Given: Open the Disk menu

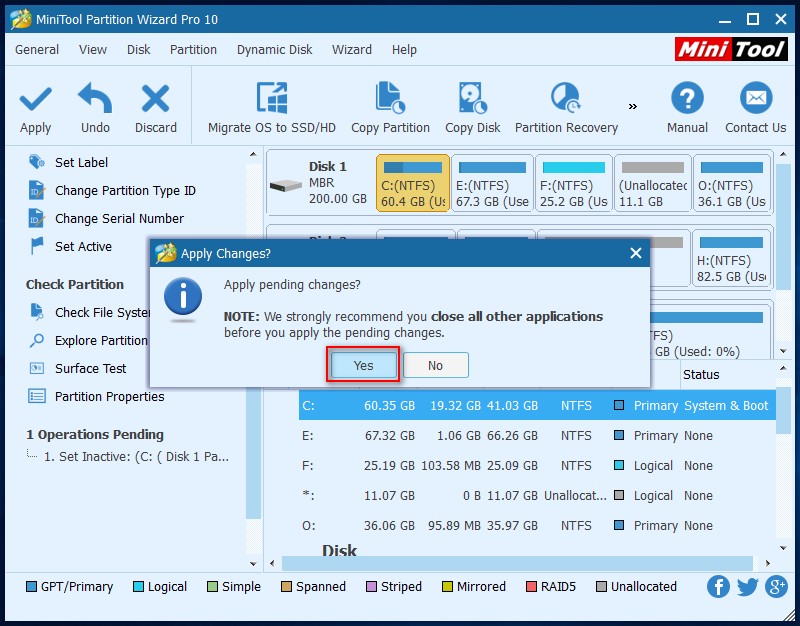Looking at the screenshot, I should tap(137, 49).
